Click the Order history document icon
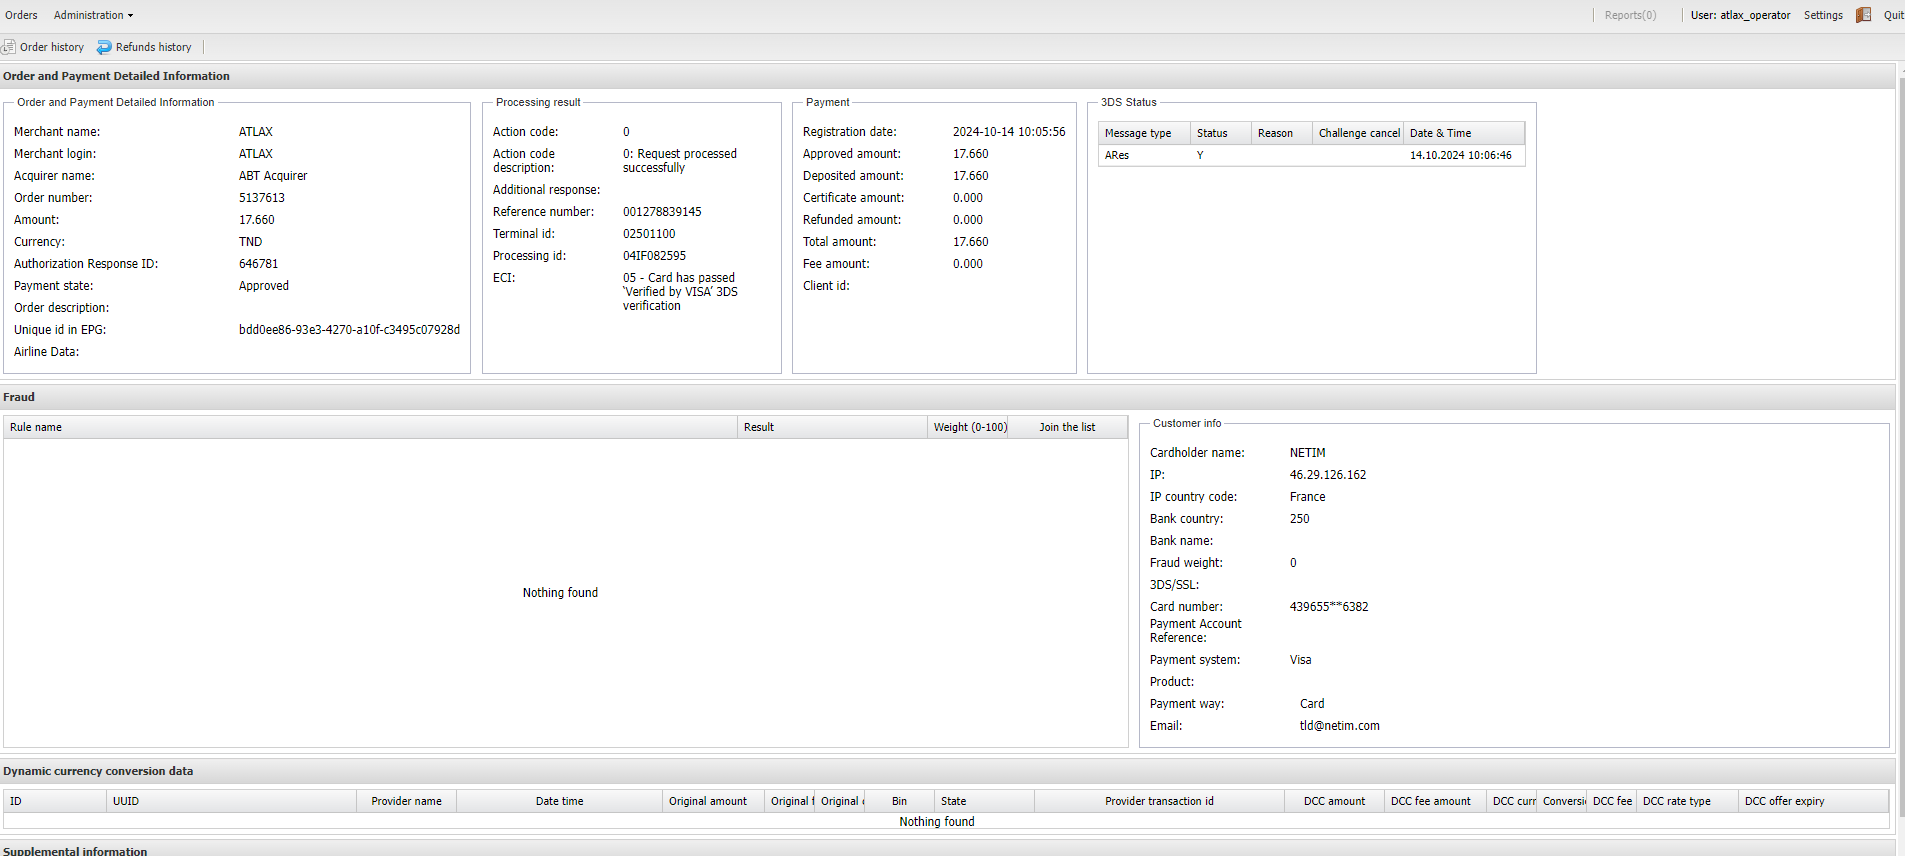Image resolution: width=1905 pixels, height=856 pixels. coord(9,47)
